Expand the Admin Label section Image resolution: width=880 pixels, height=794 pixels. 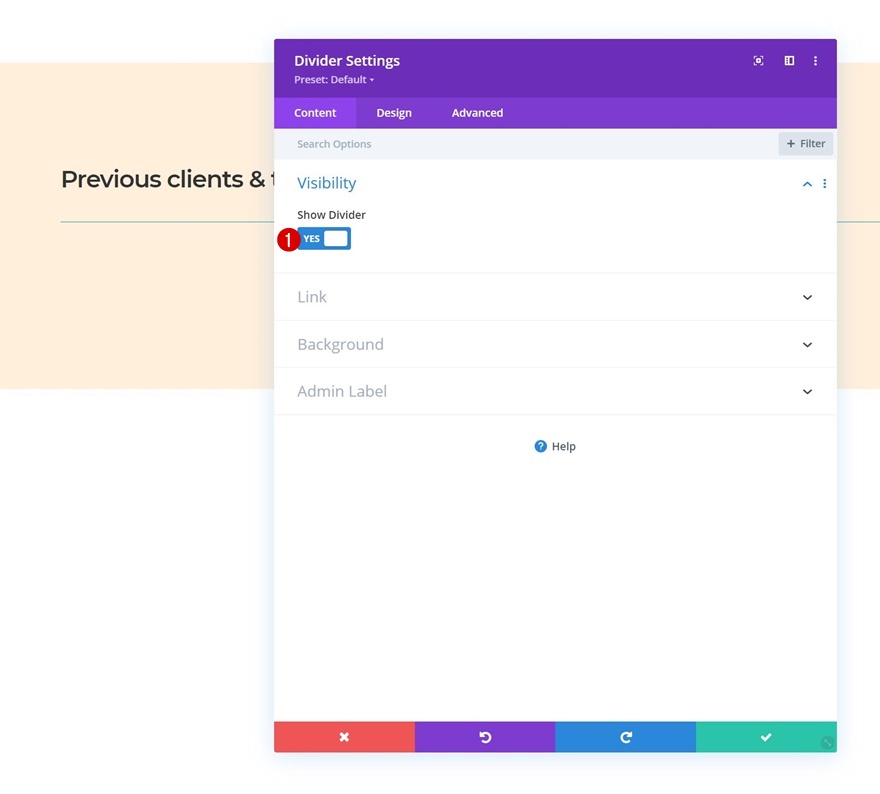point(555,391)
